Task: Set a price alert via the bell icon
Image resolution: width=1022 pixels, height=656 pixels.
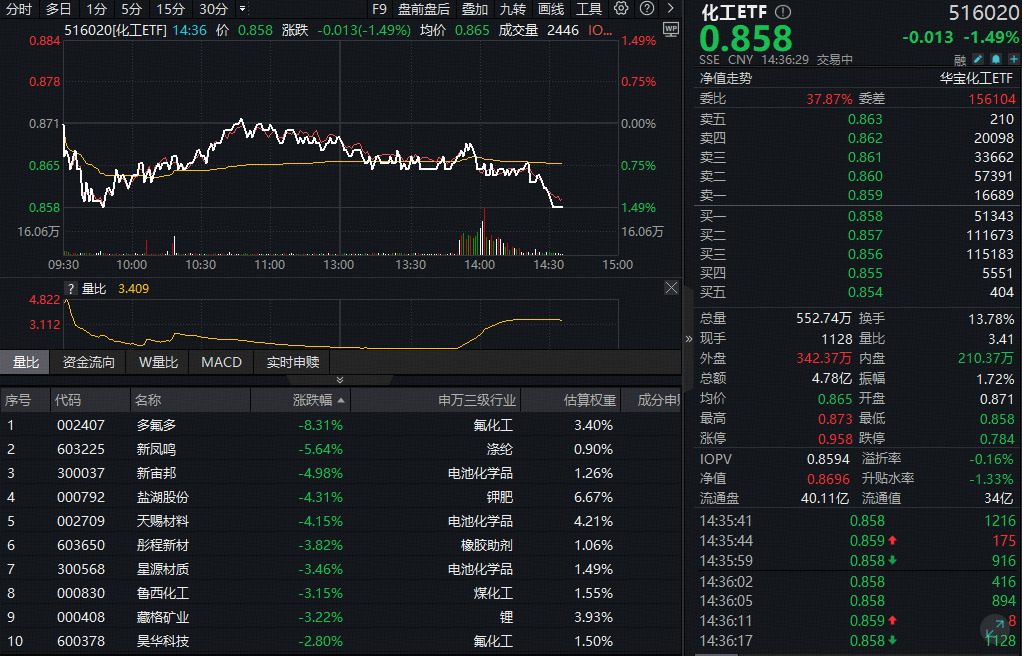Action: 996,59
